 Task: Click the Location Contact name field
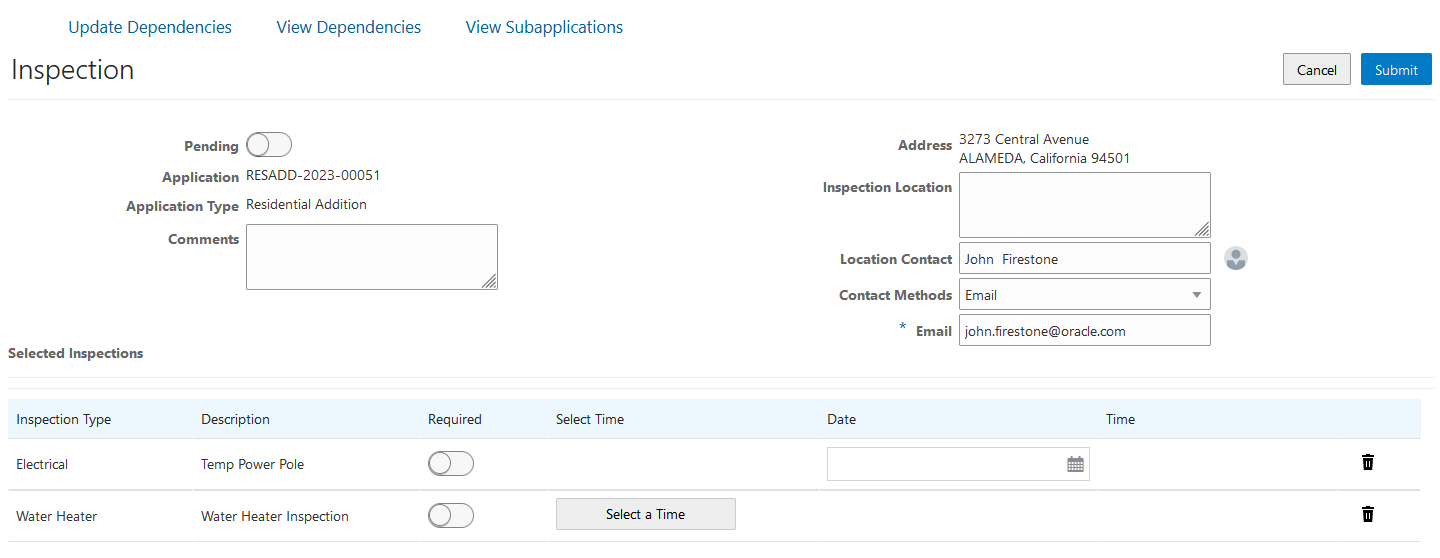coord(1084,259)
